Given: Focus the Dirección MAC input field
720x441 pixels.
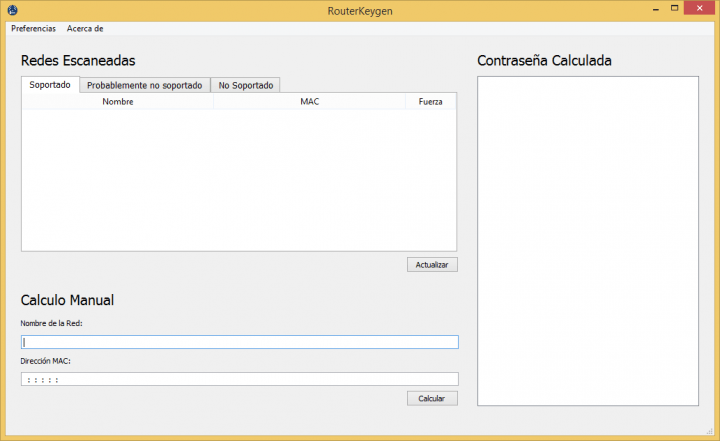Looking at the screenshot, I should coord(240,379).
